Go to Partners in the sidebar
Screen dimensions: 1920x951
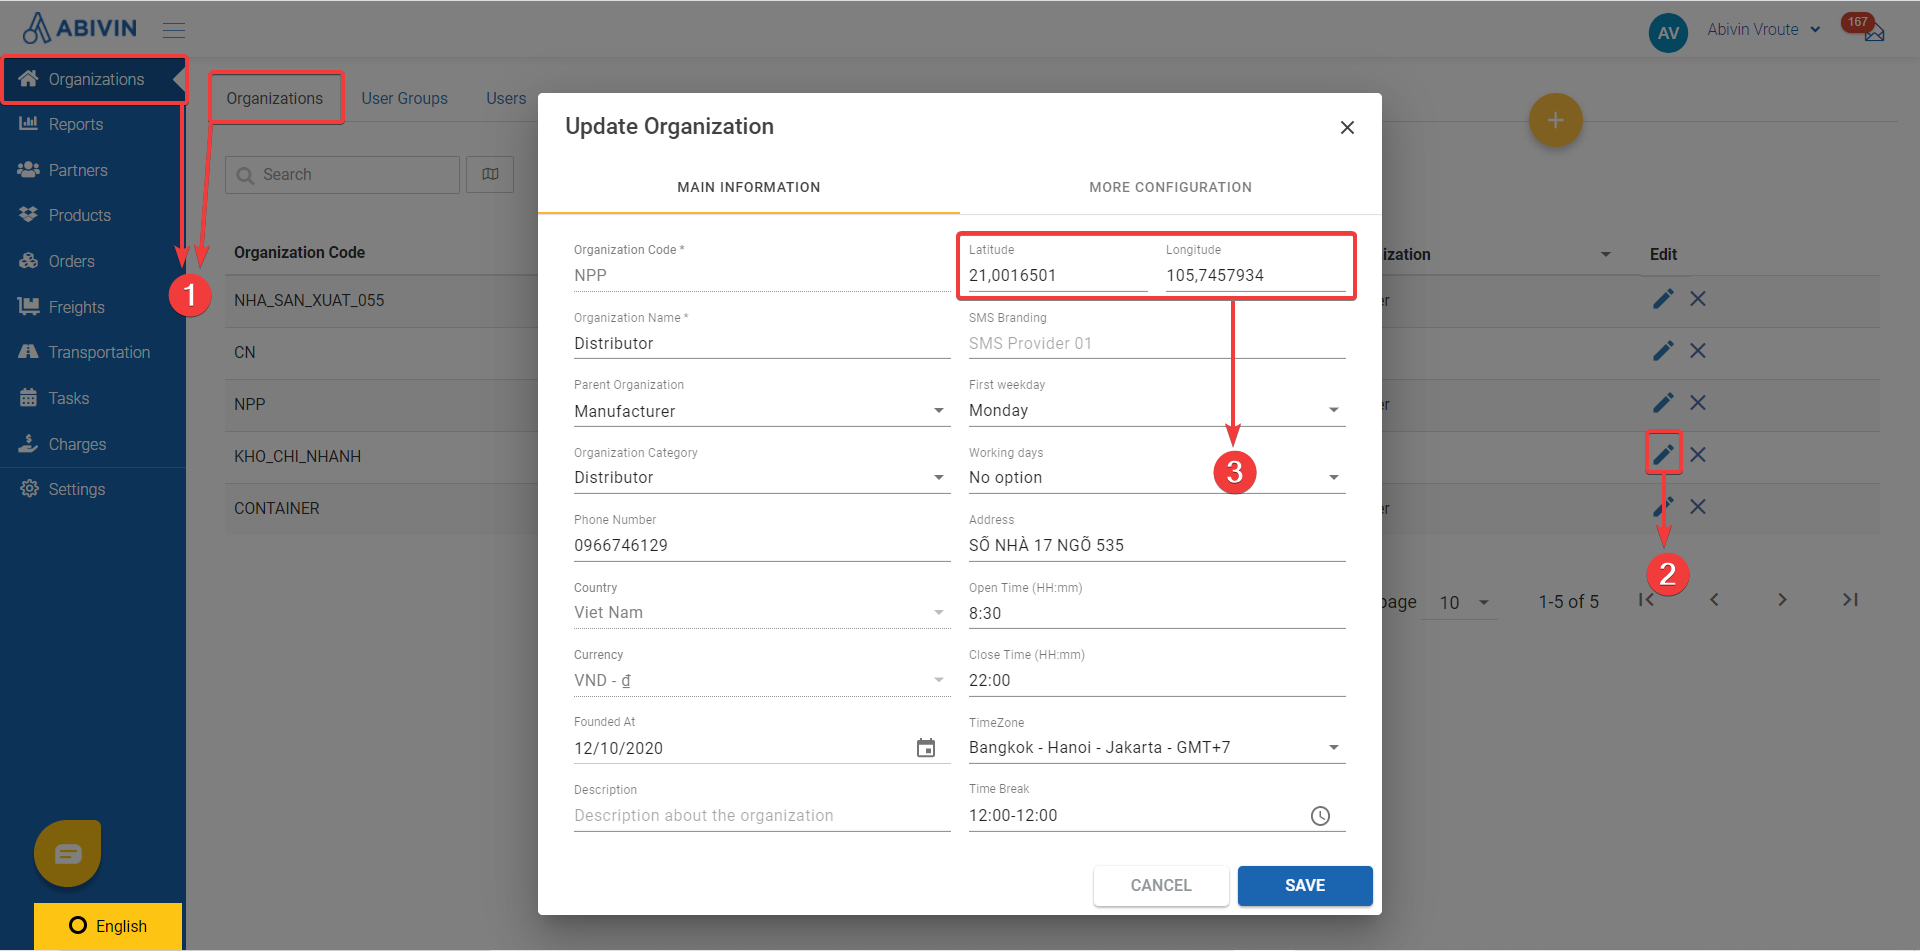(x=93, y=170)
